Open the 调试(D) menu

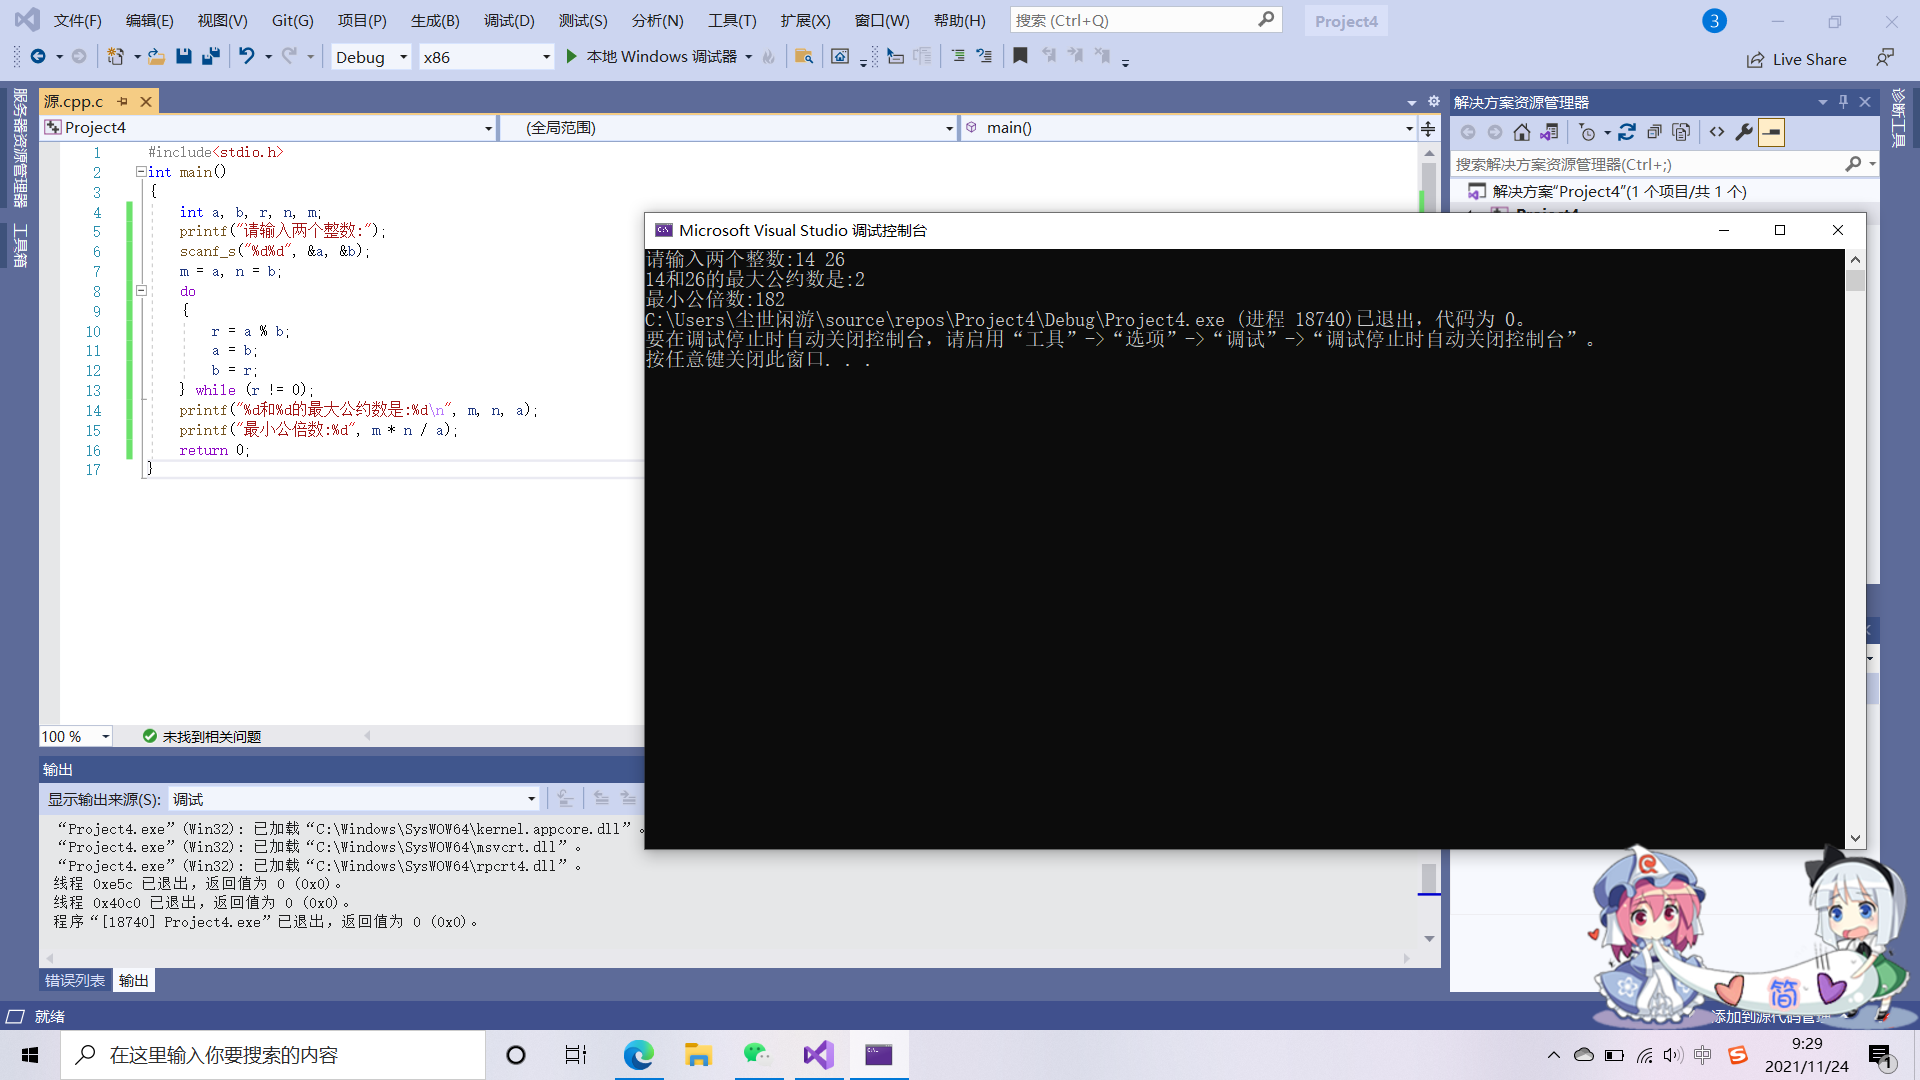click(x=509, y=20)
